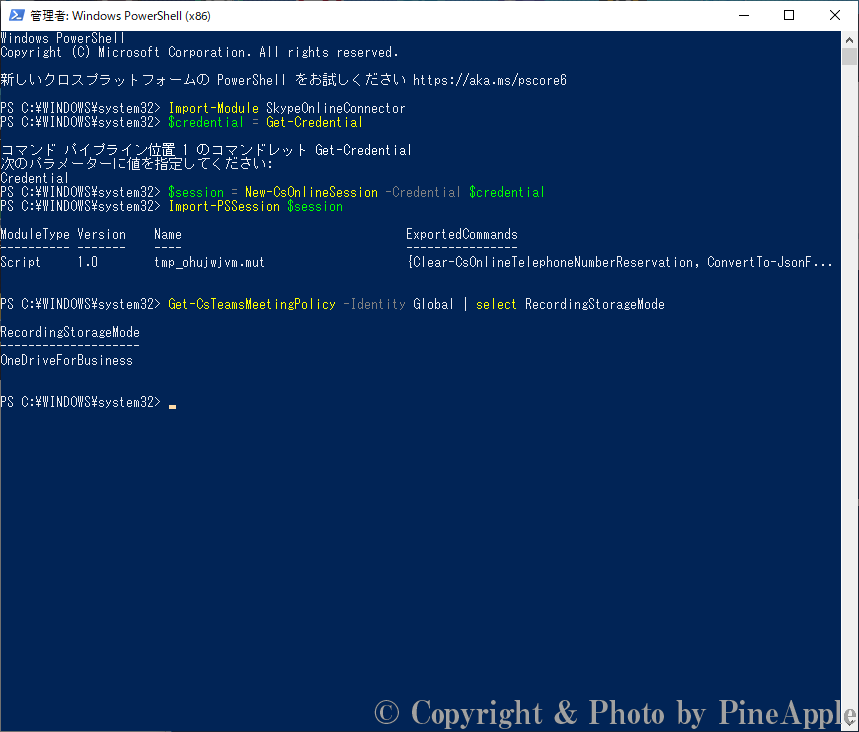Click the Get-CsTeamsMeetingPolicy command text
The image size is (859, 732).
[x=251, y=304]
